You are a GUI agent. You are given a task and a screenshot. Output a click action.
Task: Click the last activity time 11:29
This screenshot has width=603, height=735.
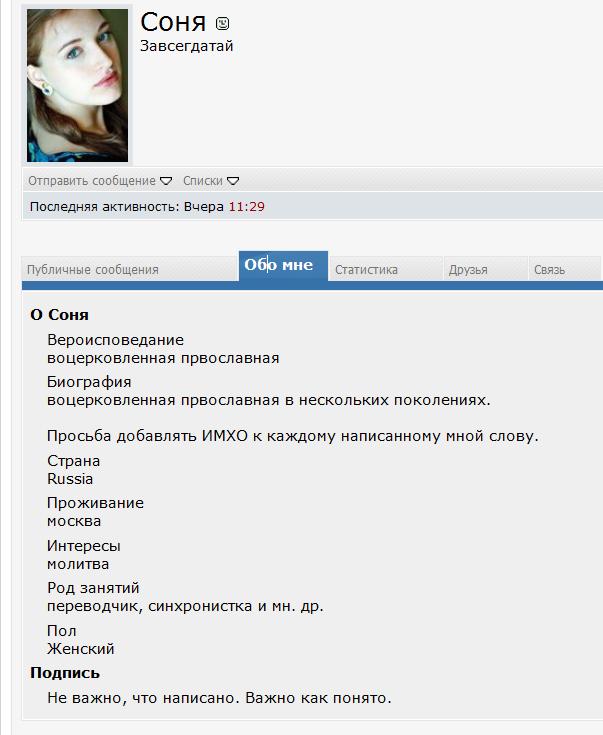click(247, 207)
